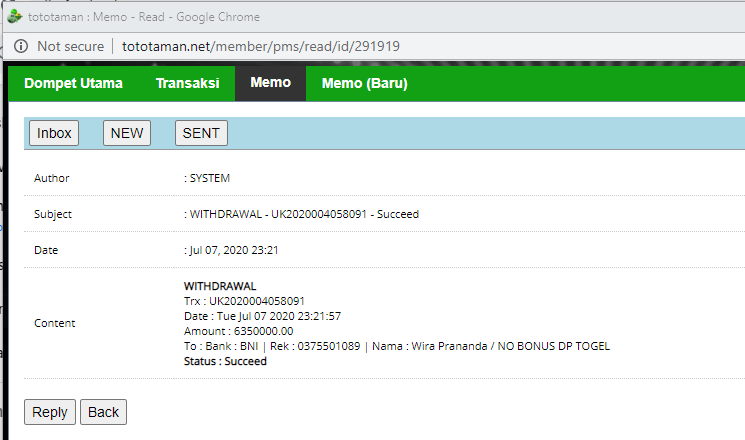Click the Reply button

tap(49, 412)
